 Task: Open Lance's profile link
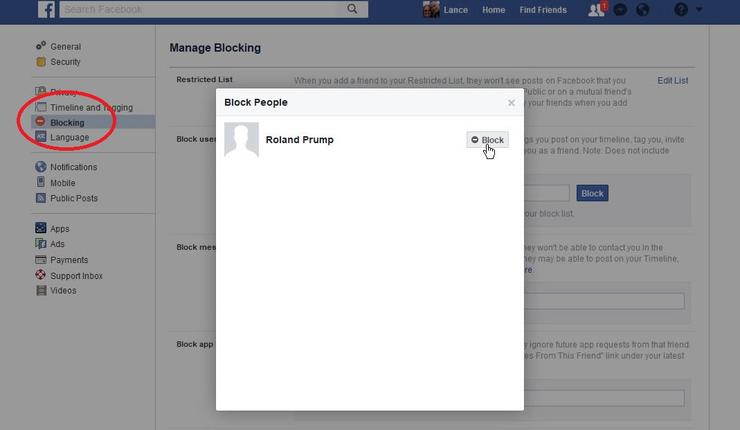455,9
